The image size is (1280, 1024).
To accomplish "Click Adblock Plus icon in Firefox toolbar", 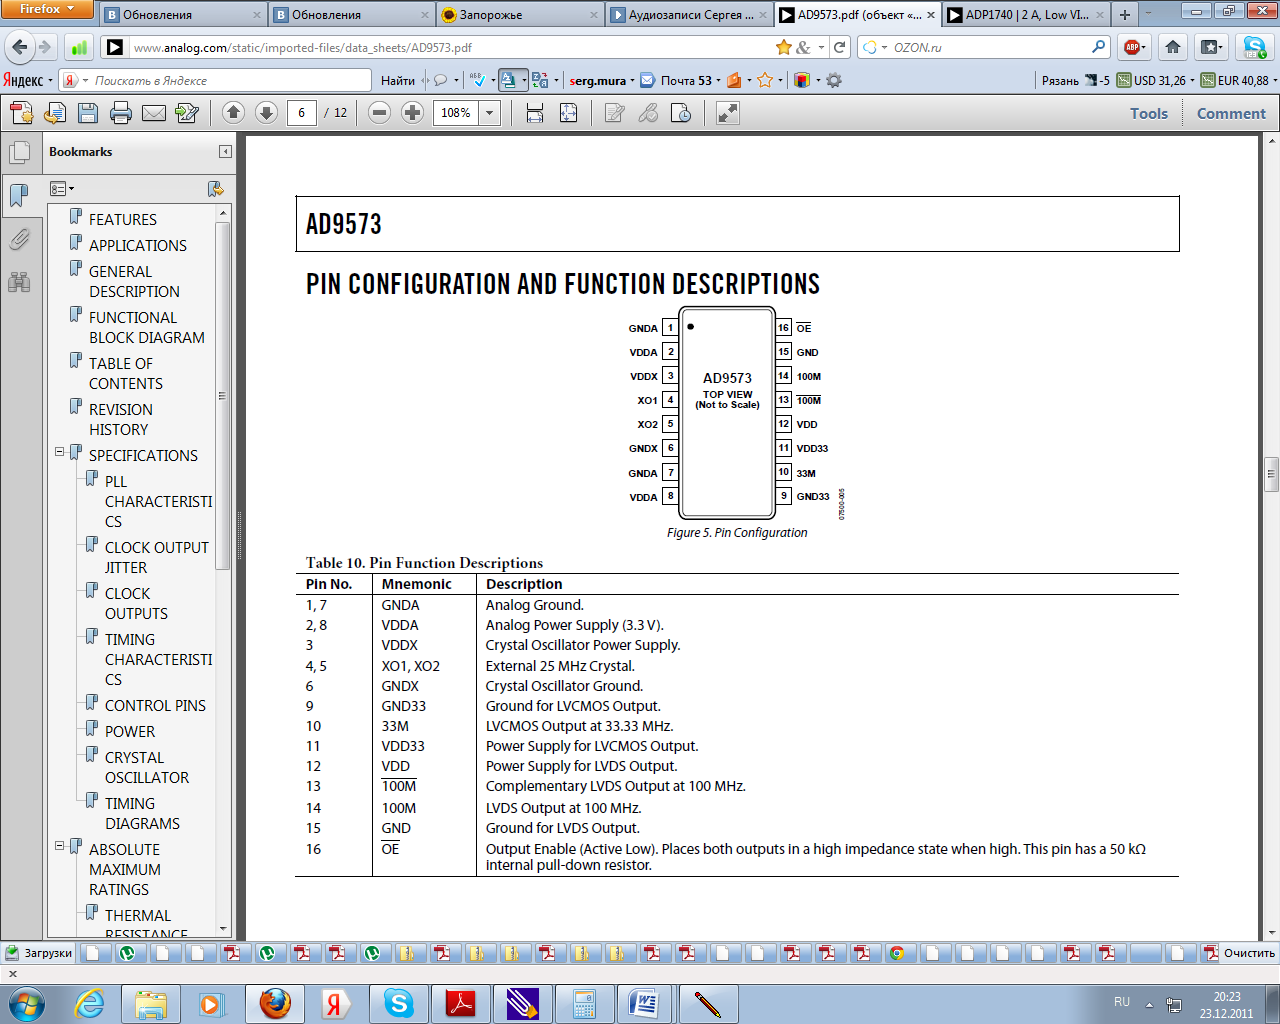I will 1132,47.
